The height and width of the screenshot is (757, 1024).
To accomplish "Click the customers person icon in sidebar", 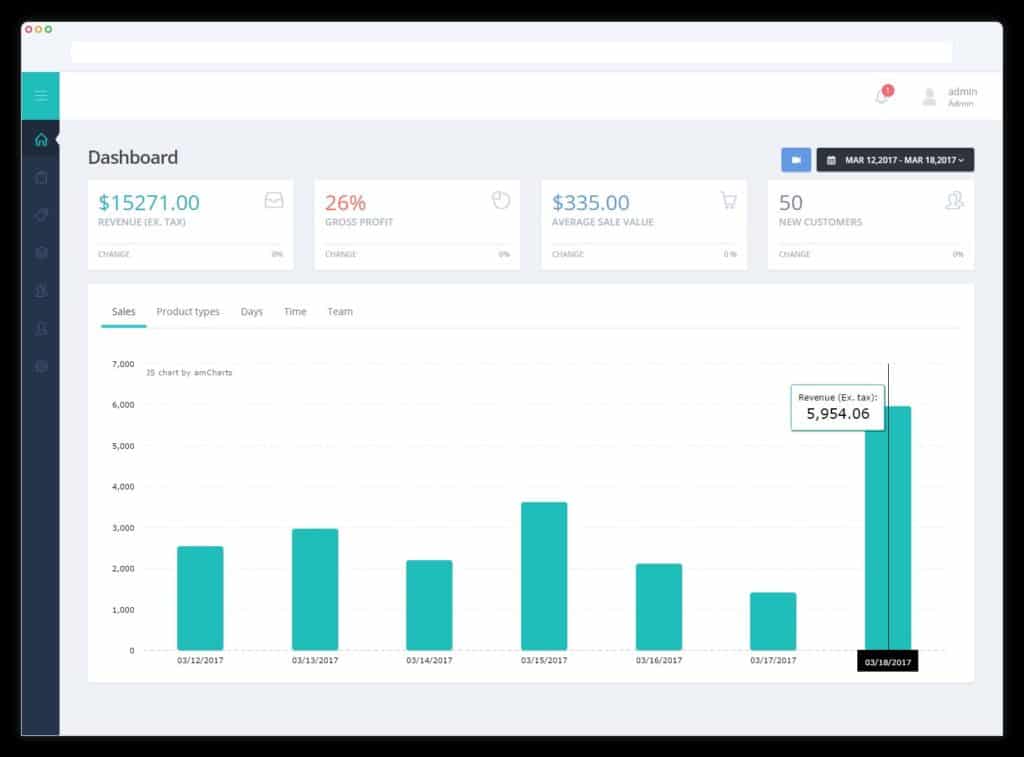I will (x=41, y=329).
